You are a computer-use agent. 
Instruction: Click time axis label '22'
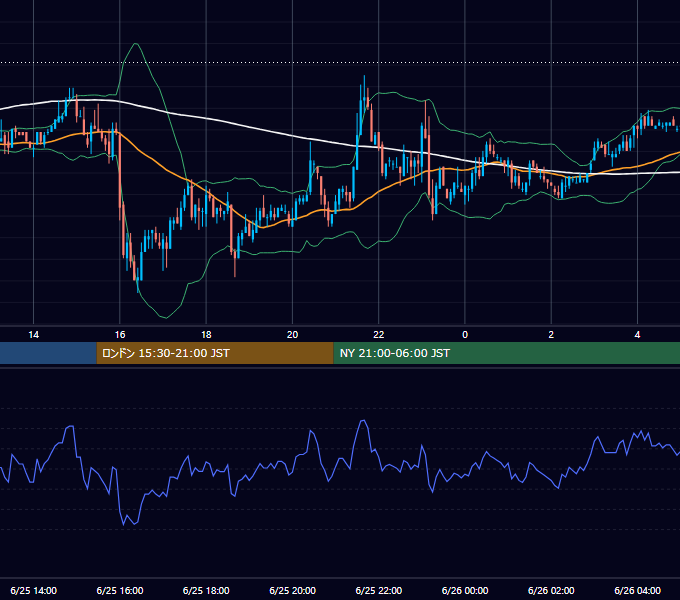(x=379, y=334)
